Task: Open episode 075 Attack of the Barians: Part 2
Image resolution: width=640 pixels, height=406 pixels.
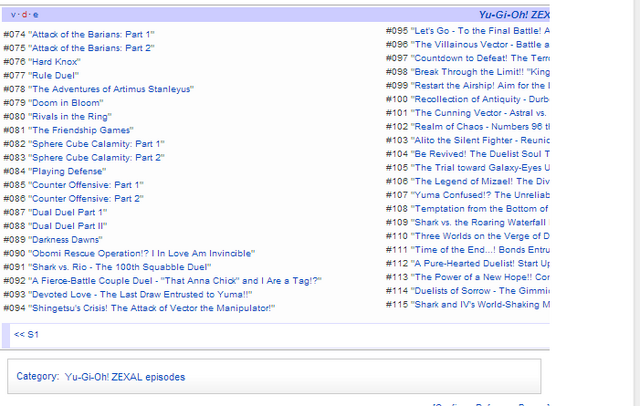Action: (x=91, y=48)
